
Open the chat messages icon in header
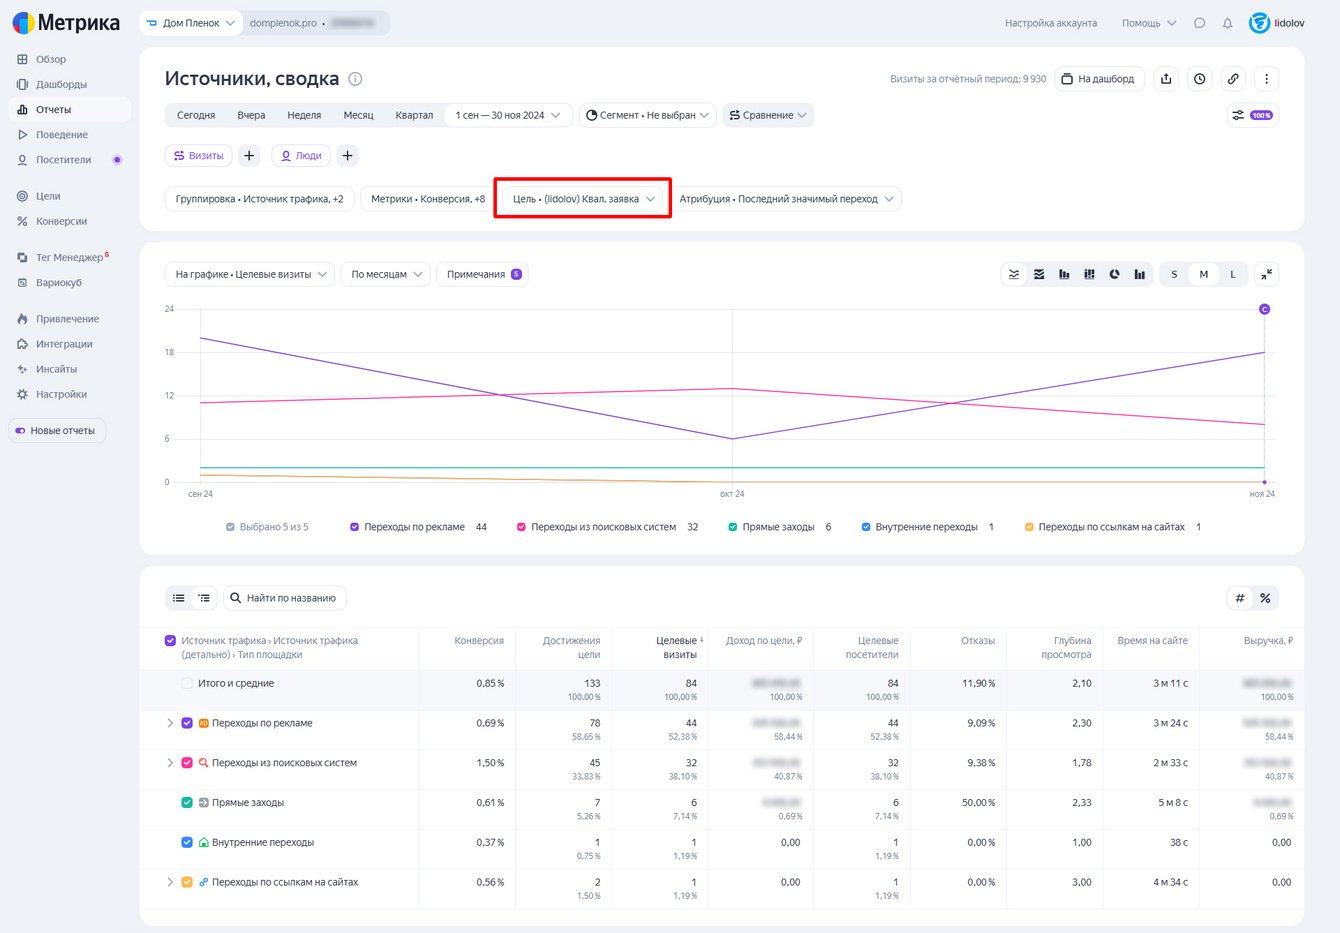click(x=1199, y=23)
